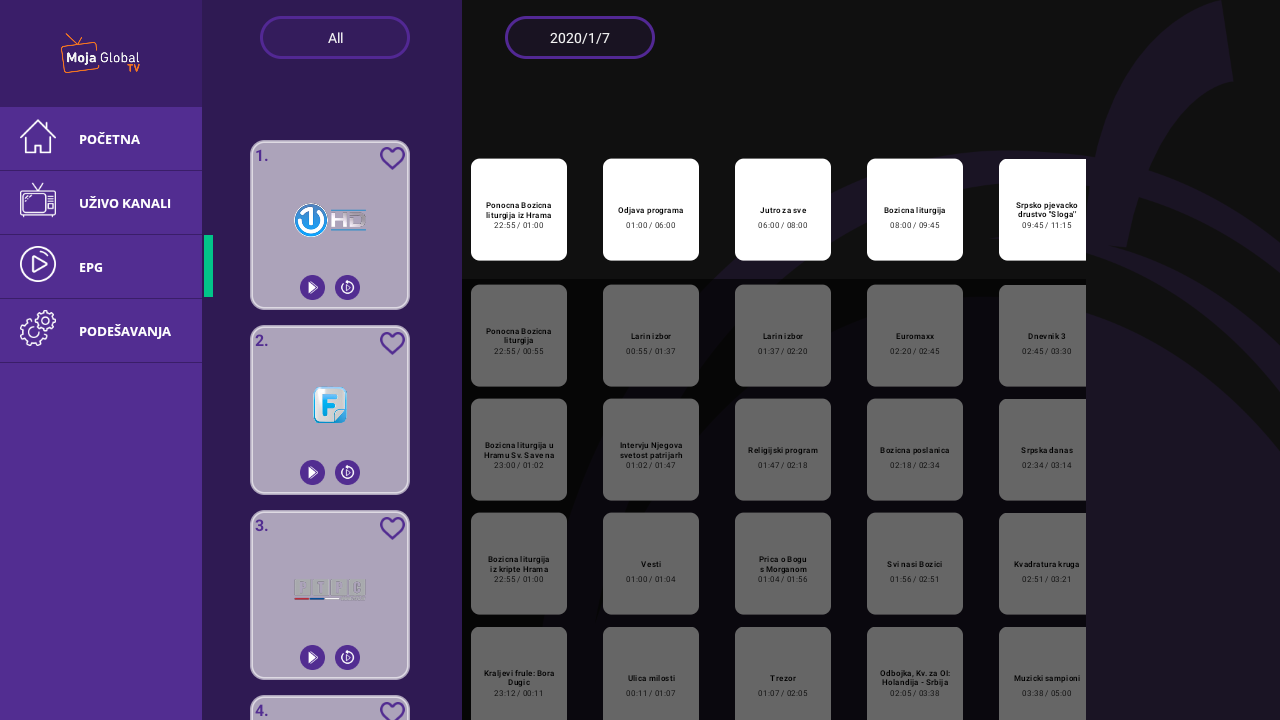Play channel 2 live

pos(312,472)
